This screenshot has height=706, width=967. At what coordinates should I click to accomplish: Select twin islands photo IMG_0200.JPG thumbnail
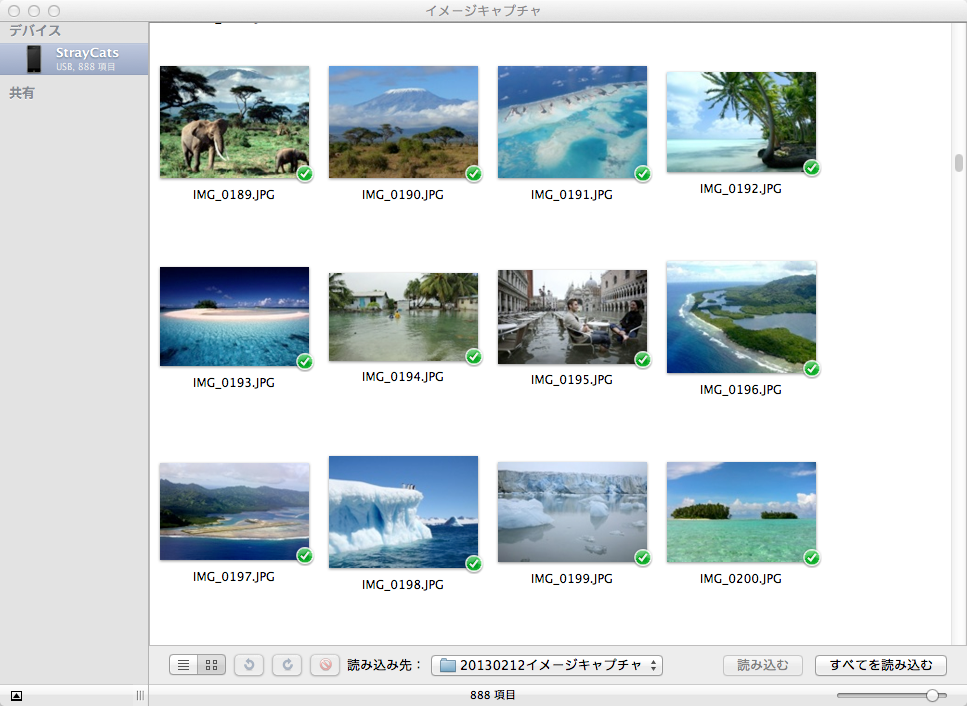[741, 512]
